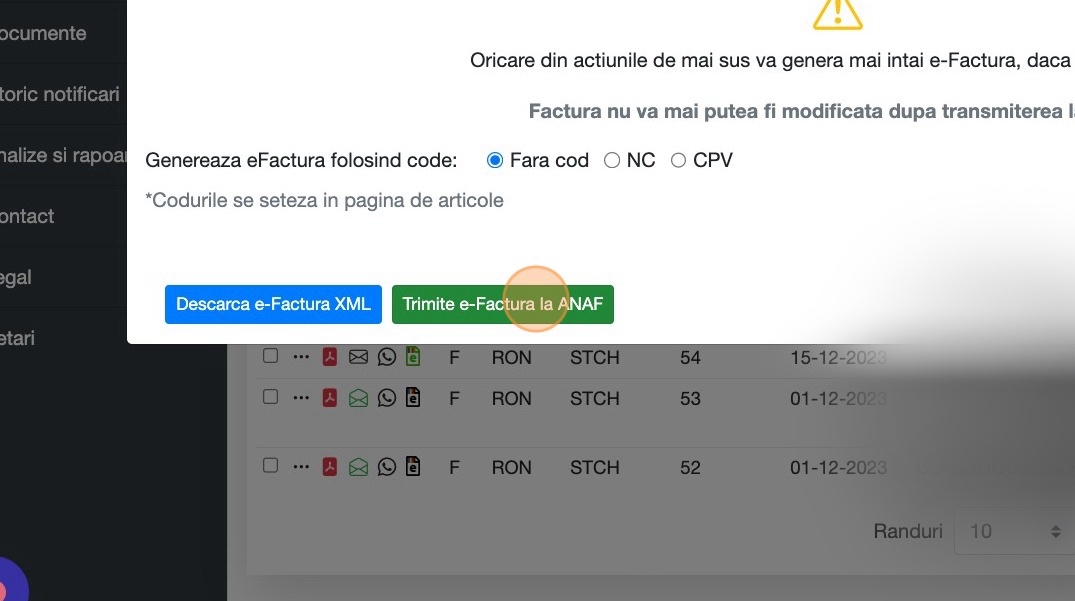This screenshot has height=601, width=1075.
Task: Click 'Trimite e-Factura la ANAF' button
Action: pos(502,304)
